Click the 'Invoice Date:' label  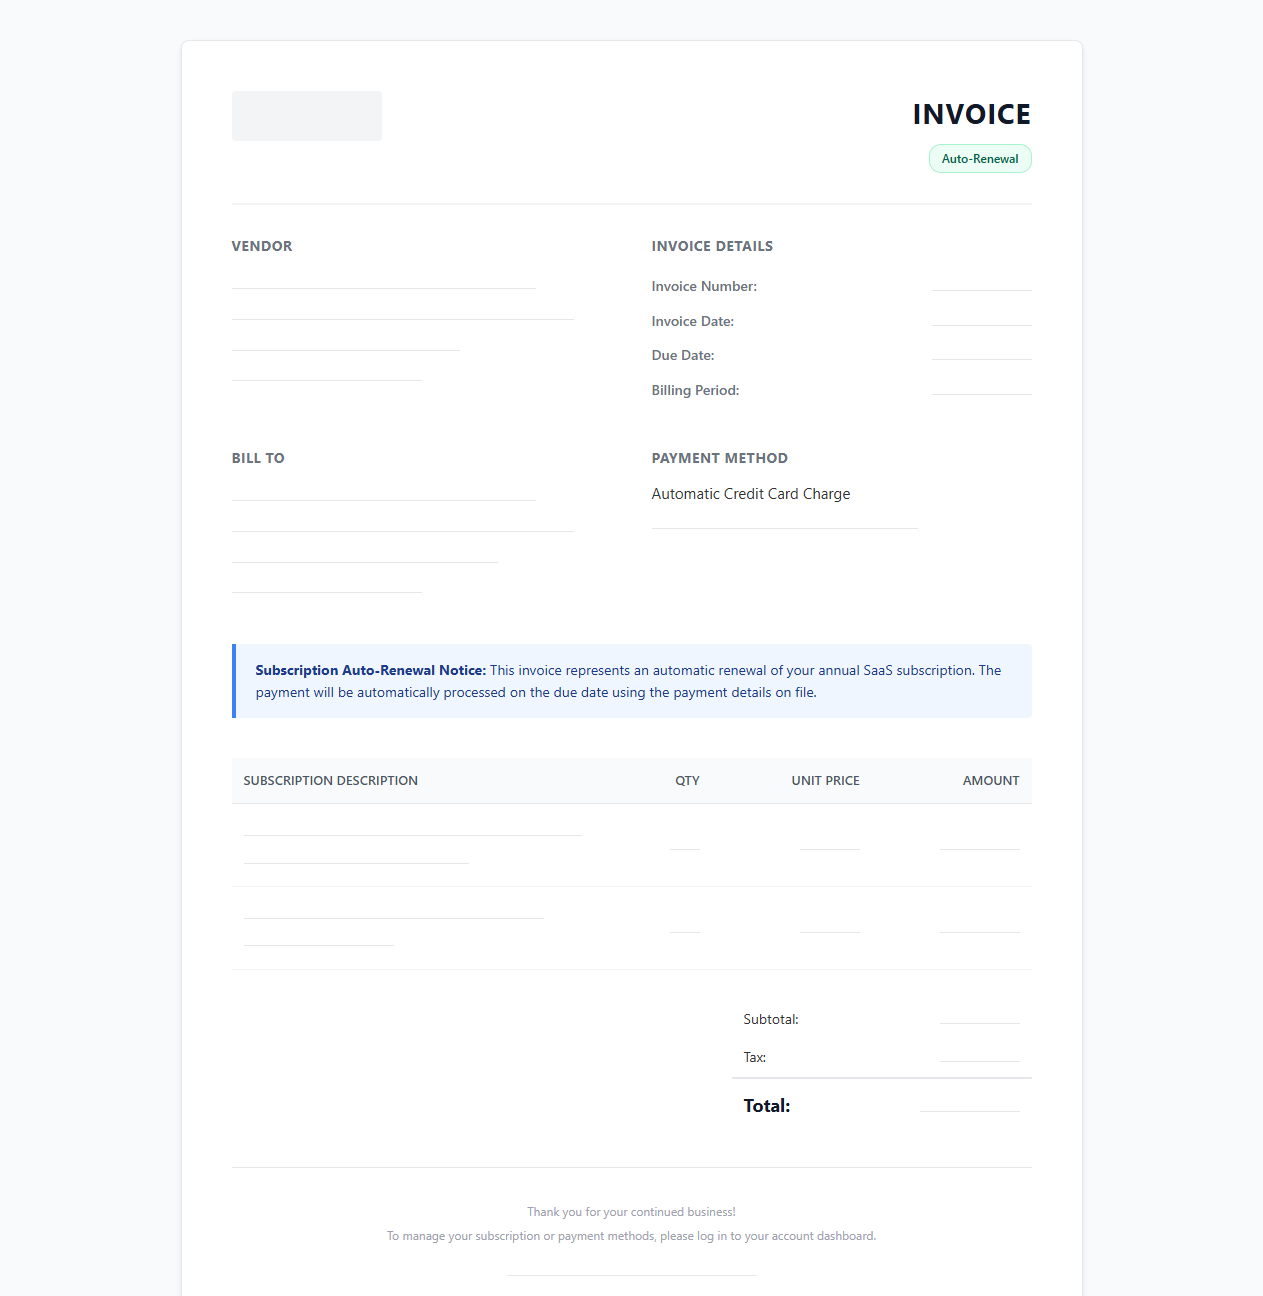(693, 321)
